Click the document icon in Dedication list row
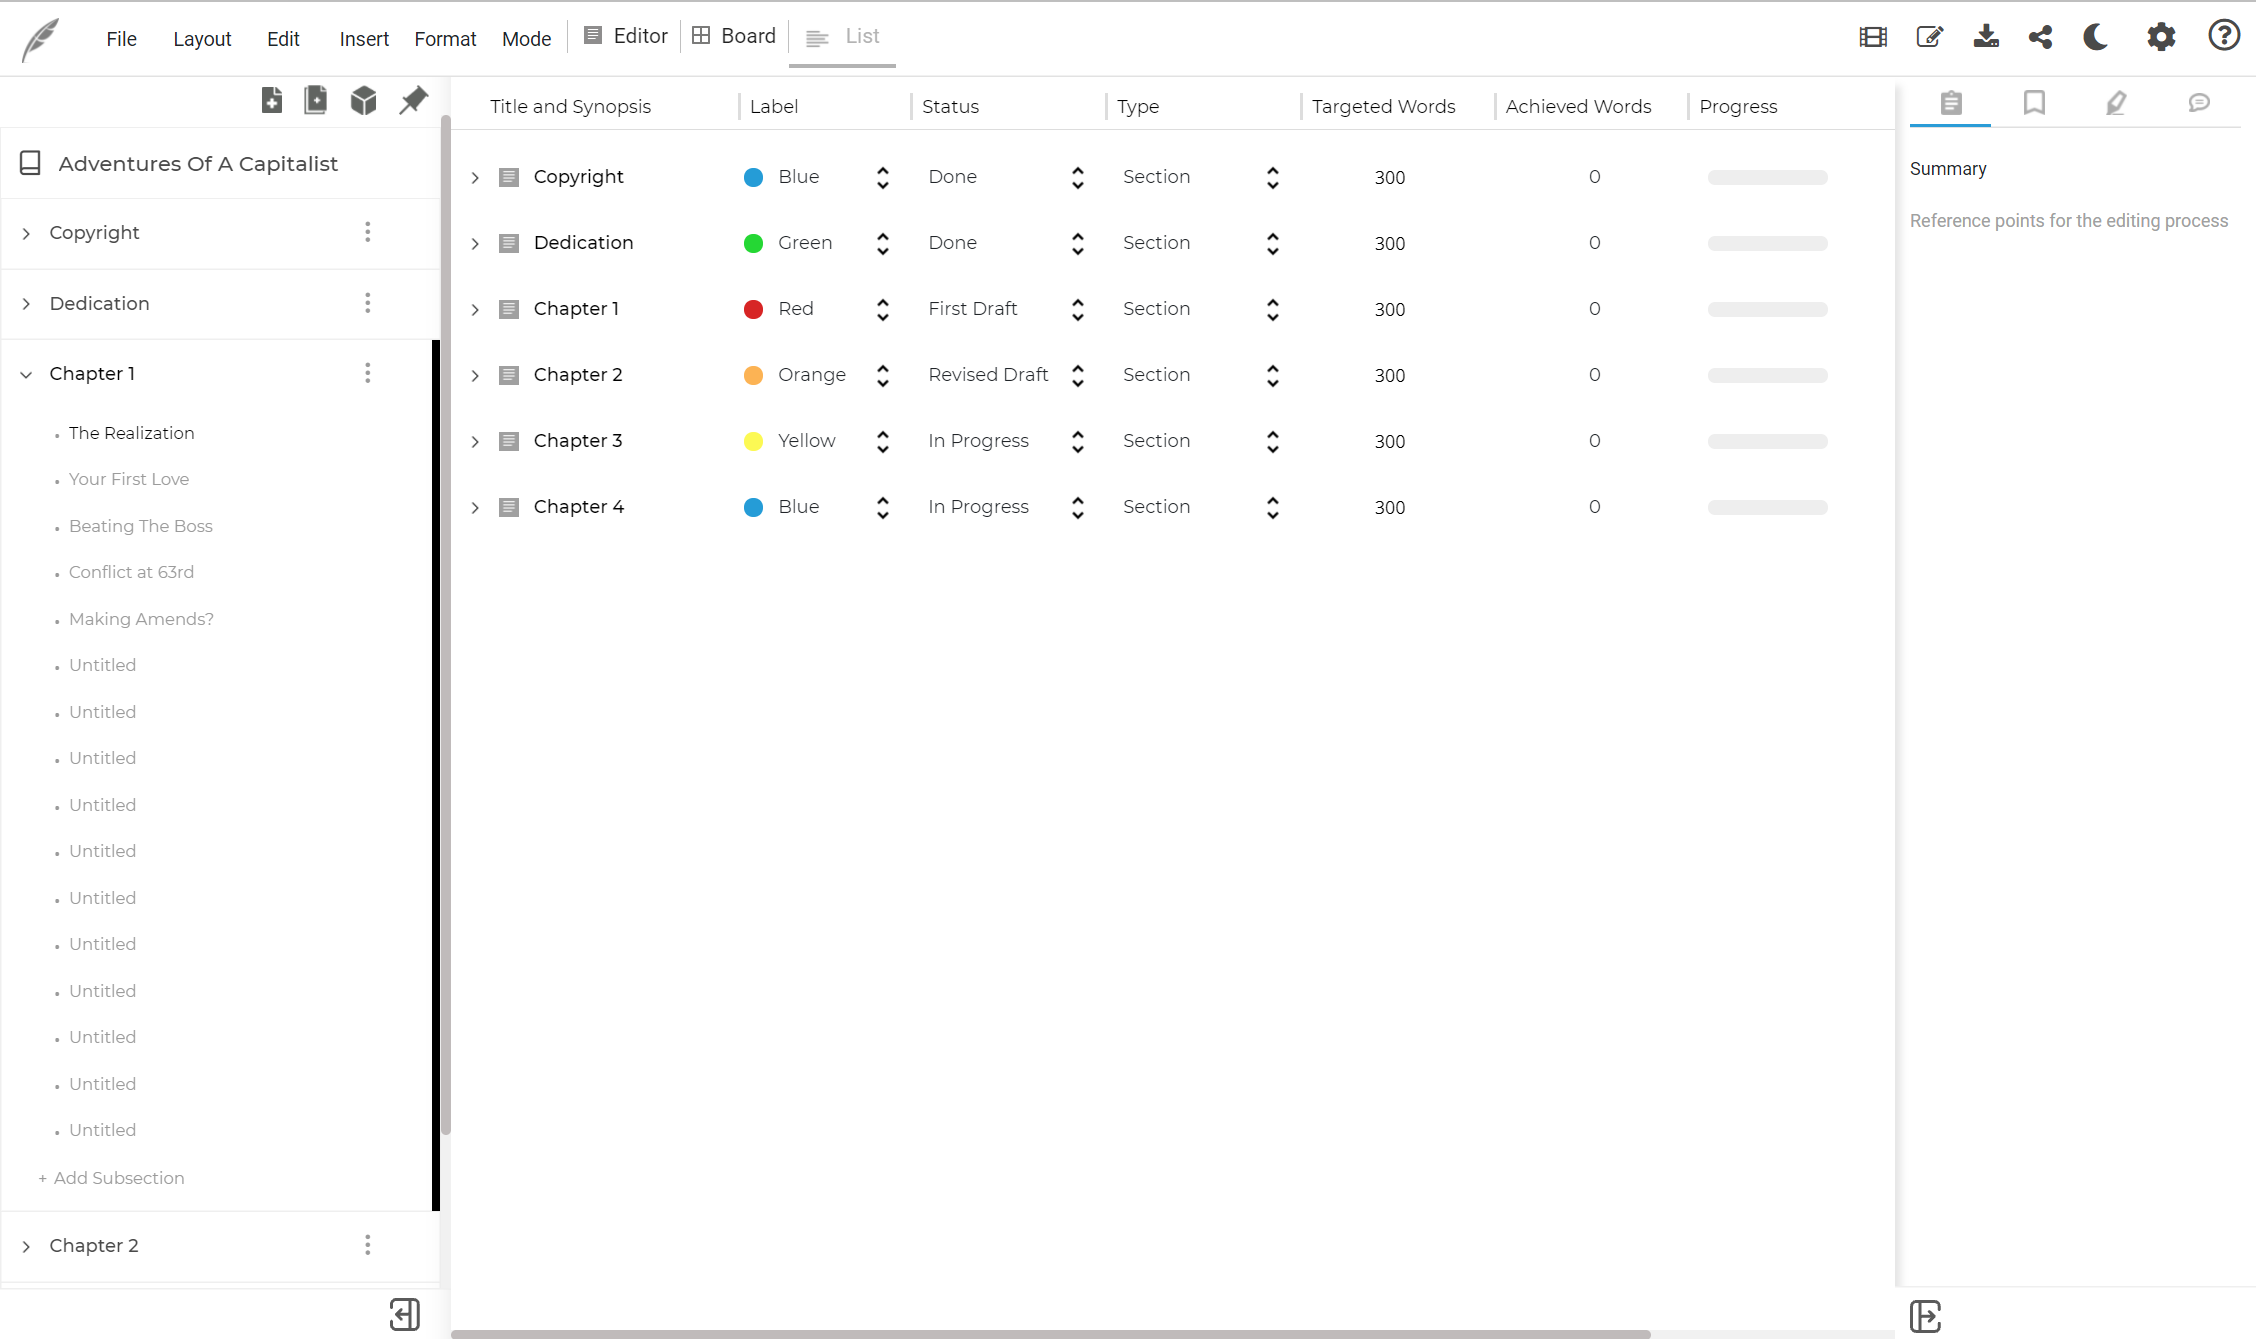Screen dimensions: 2256x1339 point(509,243)
